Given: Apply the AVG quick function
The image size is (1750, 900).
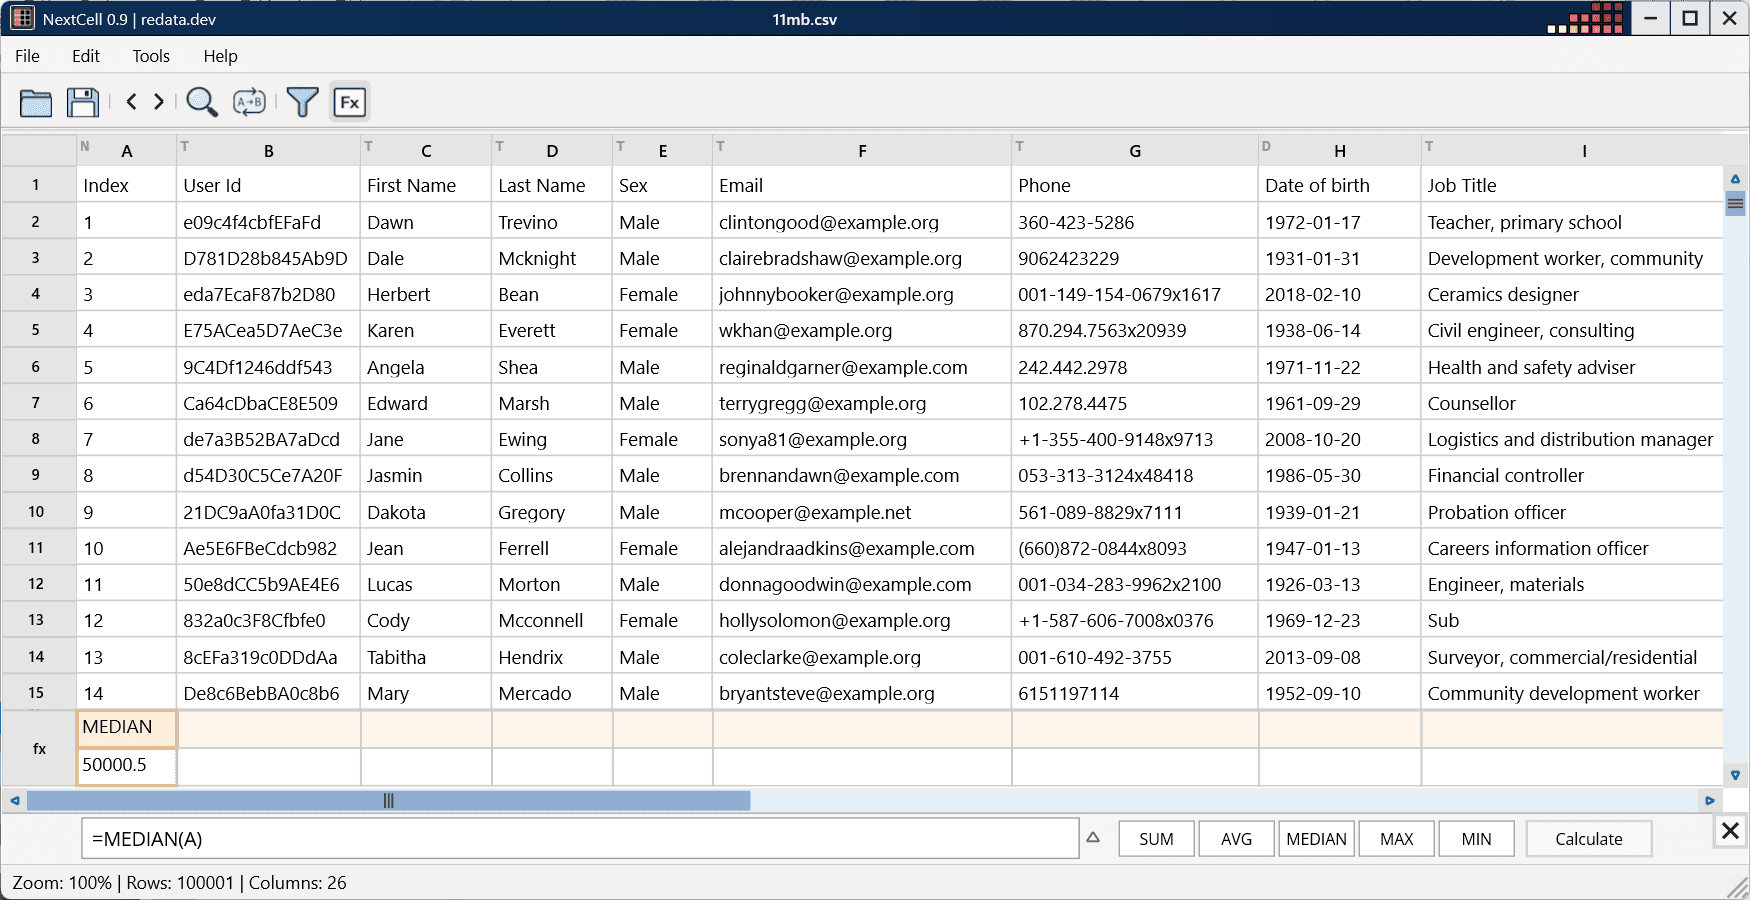Looking at the screenshot, I should [x=1236, y=839].
